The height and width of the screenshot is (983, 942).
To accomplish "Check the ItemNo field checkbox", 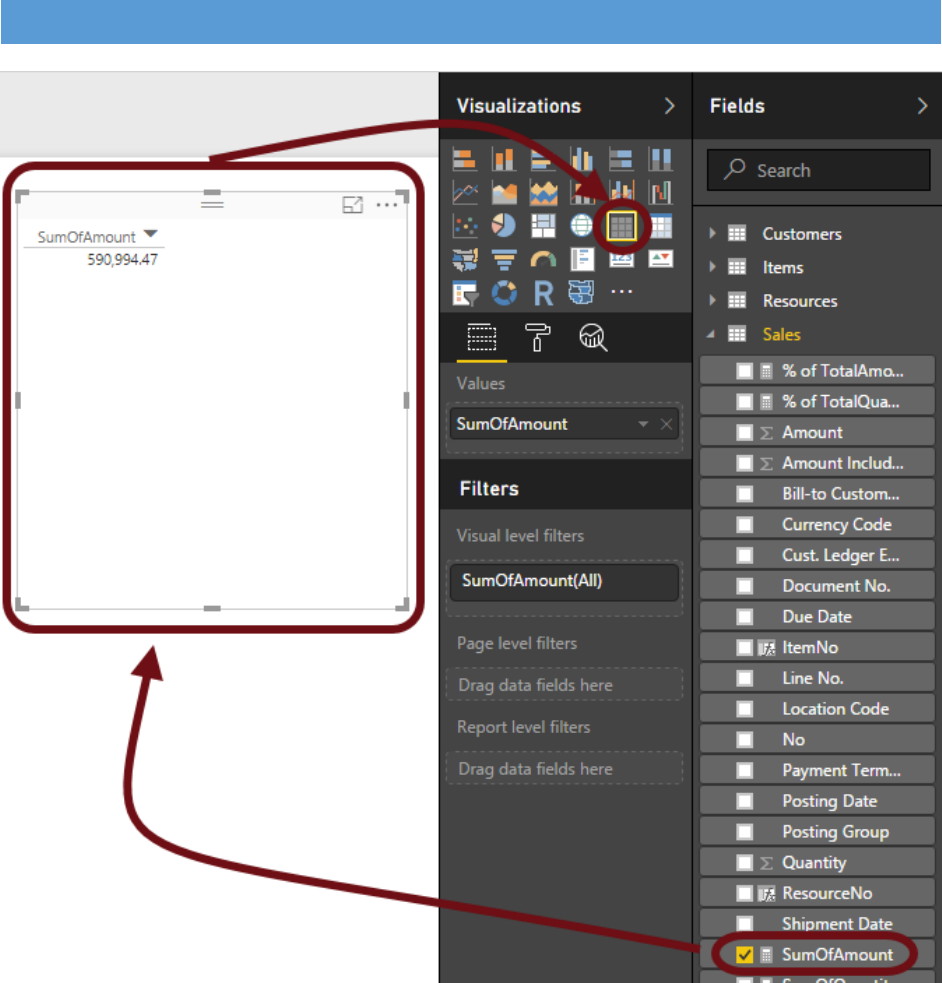I will coord(744,648).
